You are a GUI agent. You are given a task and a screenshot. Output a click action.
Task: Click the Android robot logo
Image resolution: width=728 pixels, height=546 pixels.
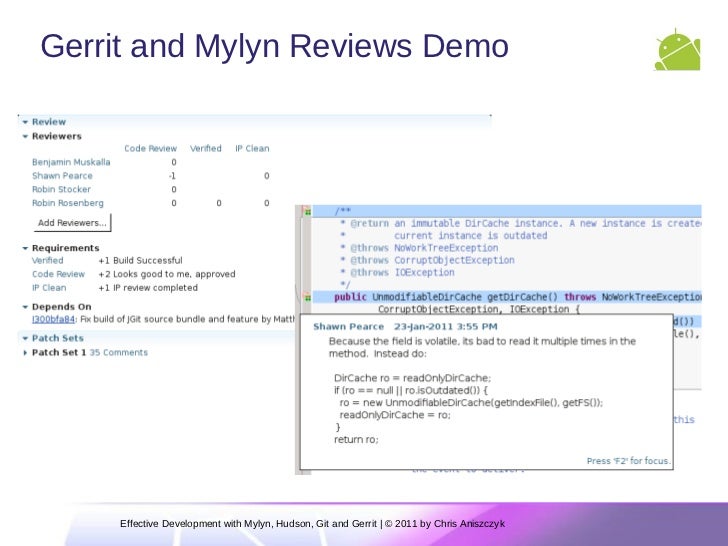tap(677, 50)
